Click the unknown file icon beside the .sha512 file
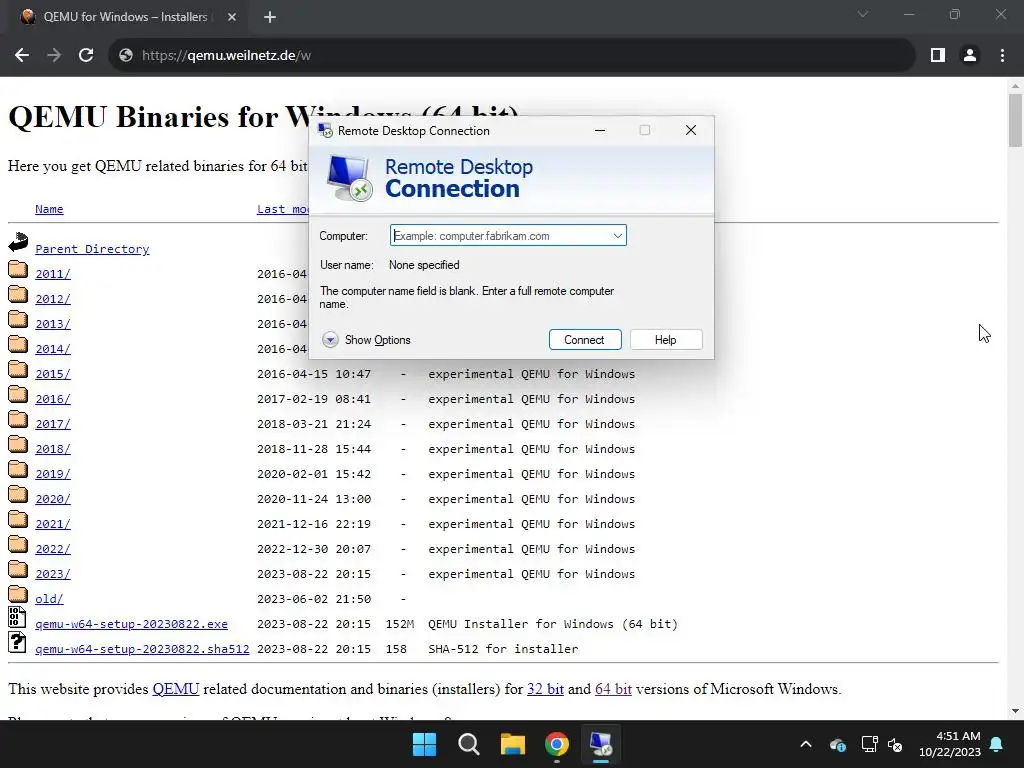The image size is (1024, 768). click(x=17, y=642)
